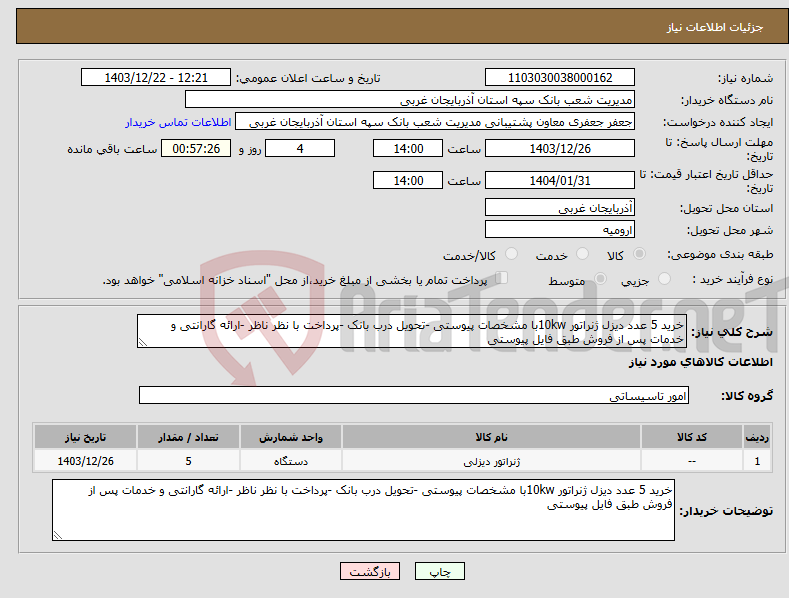Click the شرح کلی نیاز description textarea

(412, 331)
